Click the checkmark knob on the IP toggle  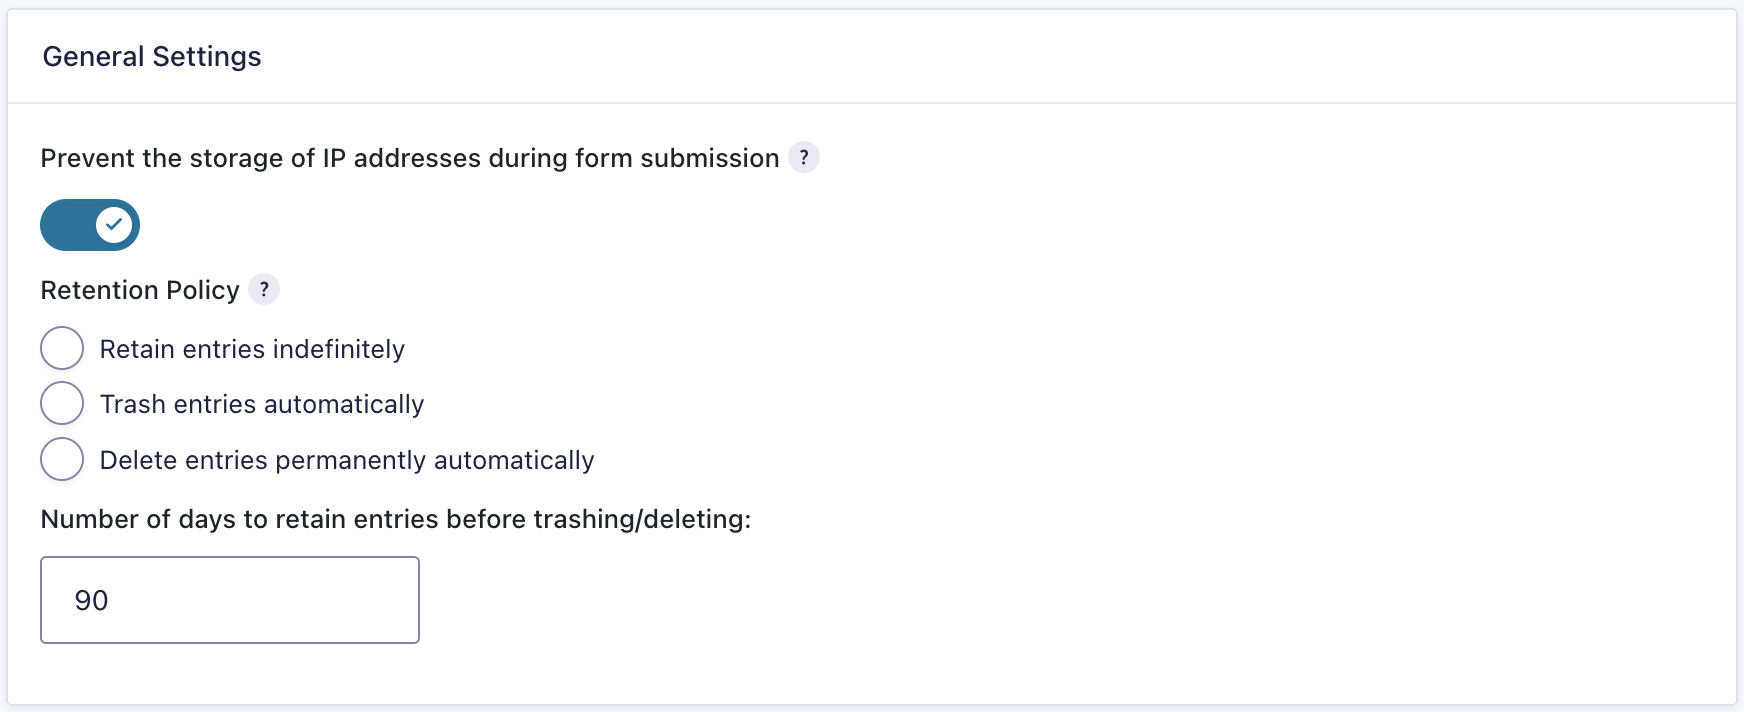pyautogui.click(x=114, y=225)
